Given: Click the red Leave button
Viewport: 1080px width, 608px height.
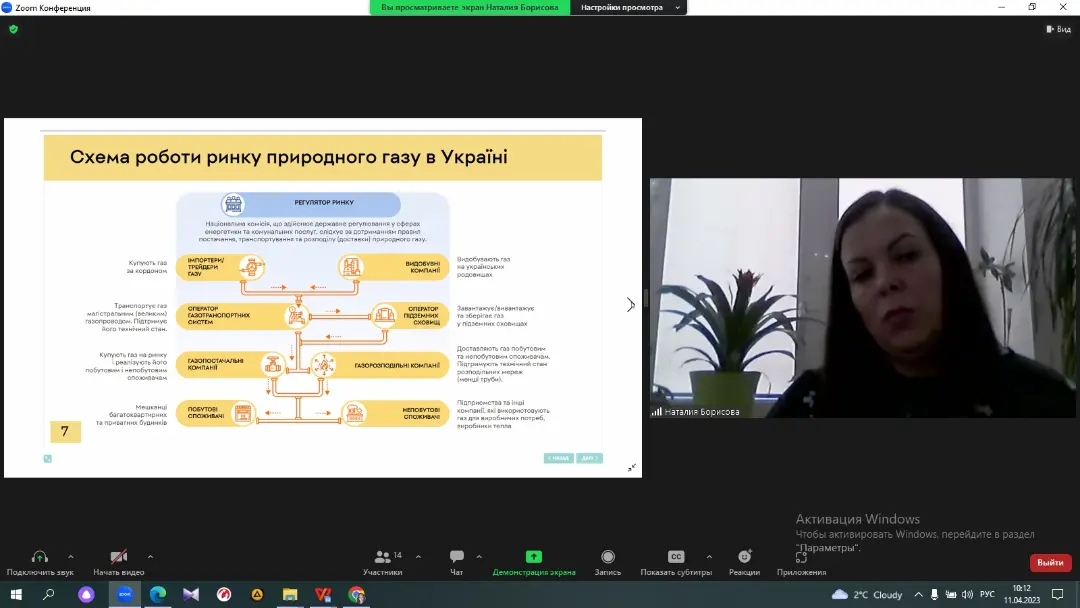Looking at the screenshot, I should (x=1050, y=563).
